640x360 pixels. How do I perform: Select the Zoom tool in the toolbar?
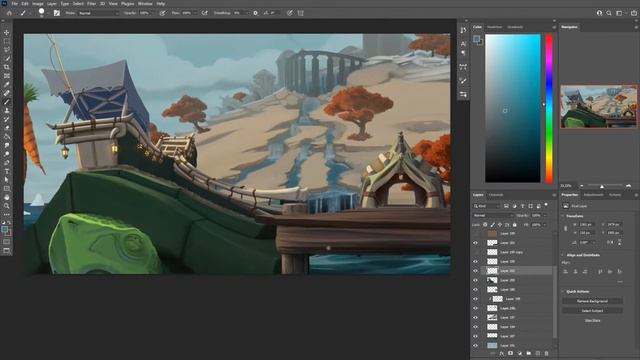click(7, 206)
